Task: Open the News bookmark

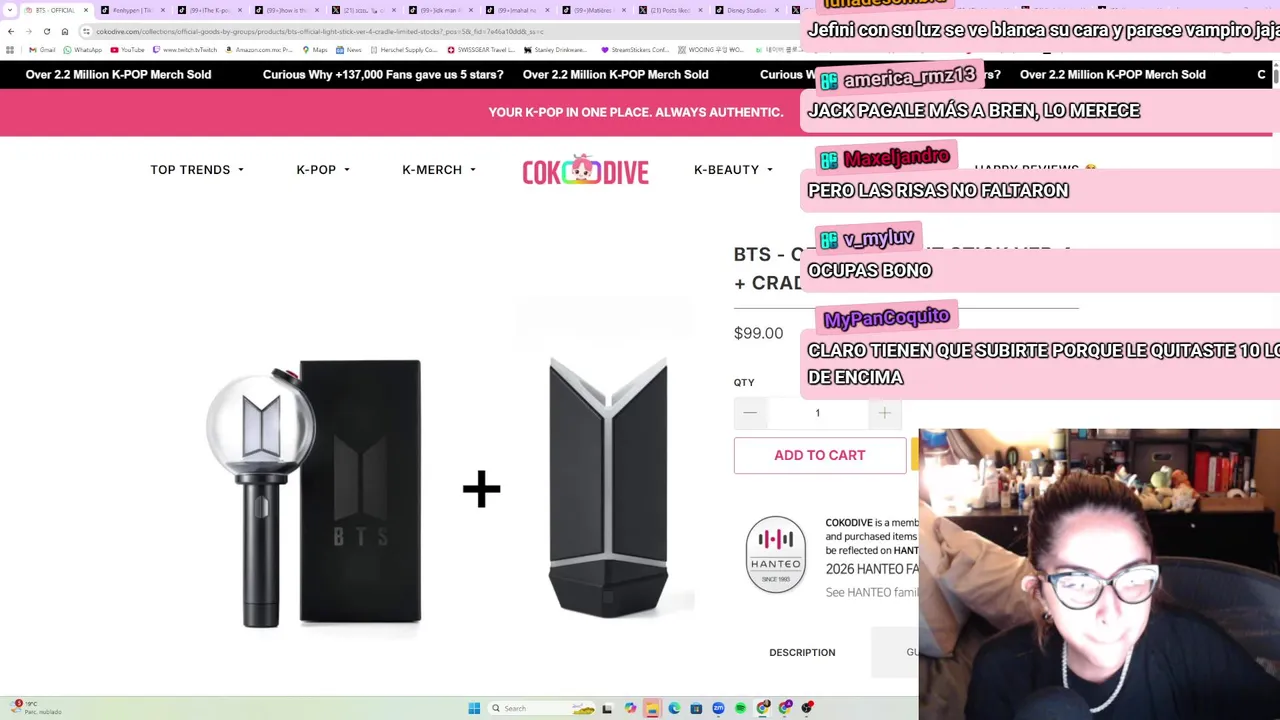Action: [349, 50]
